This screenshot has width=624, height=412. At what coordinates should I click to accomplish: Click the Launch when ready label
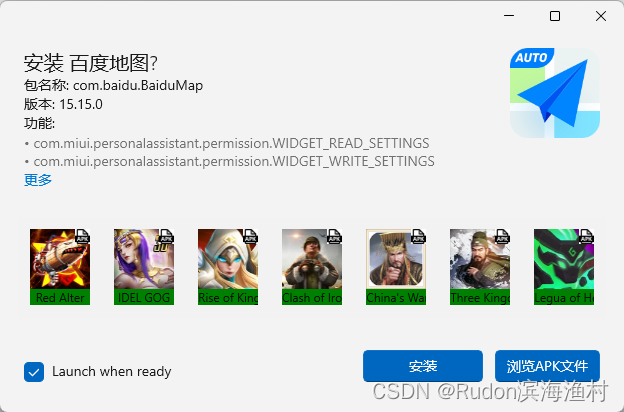click(112, 371)
